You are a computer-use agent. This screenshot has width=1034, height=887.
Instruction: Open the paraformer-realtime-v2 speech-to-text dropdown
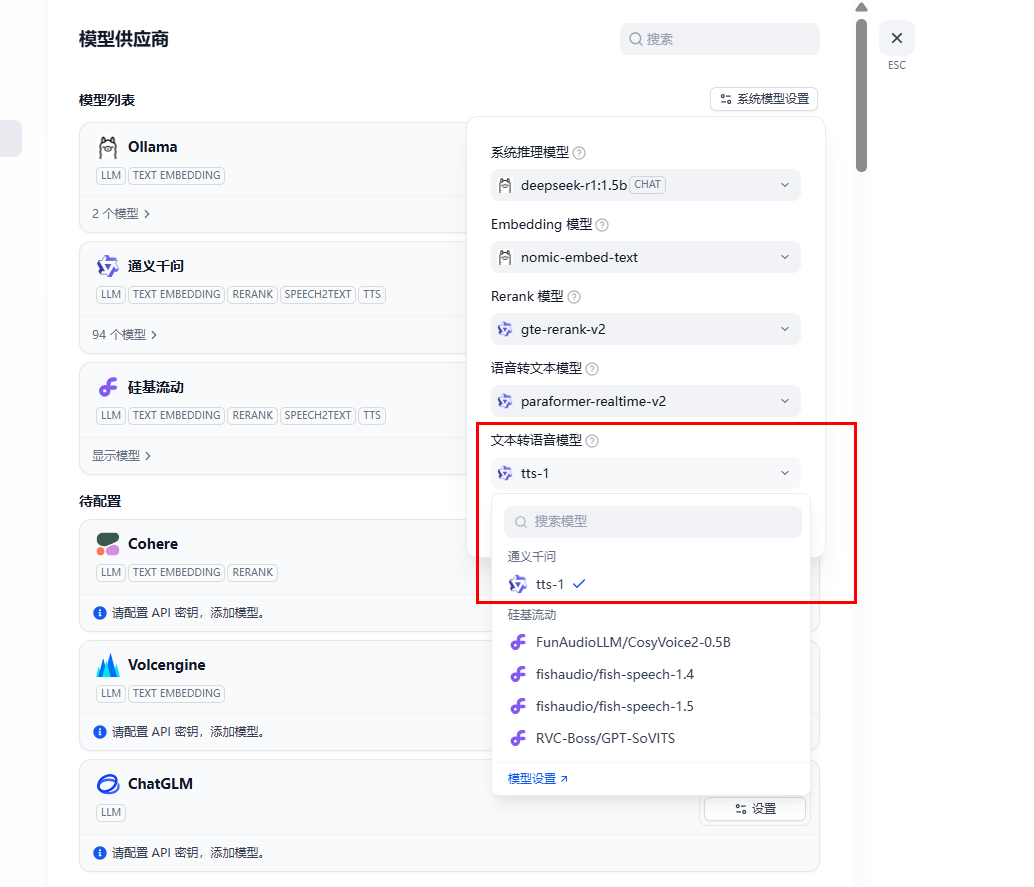[646, 401]
